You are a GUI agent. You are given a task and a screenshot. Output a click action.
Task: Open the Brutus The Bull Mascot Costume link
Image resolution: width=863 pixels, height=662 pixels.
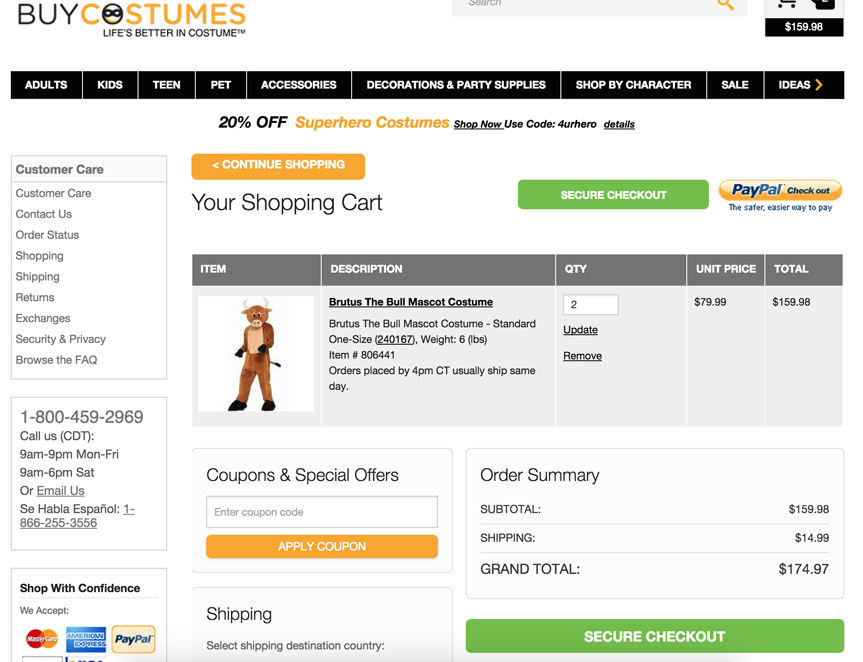(410, 302)
